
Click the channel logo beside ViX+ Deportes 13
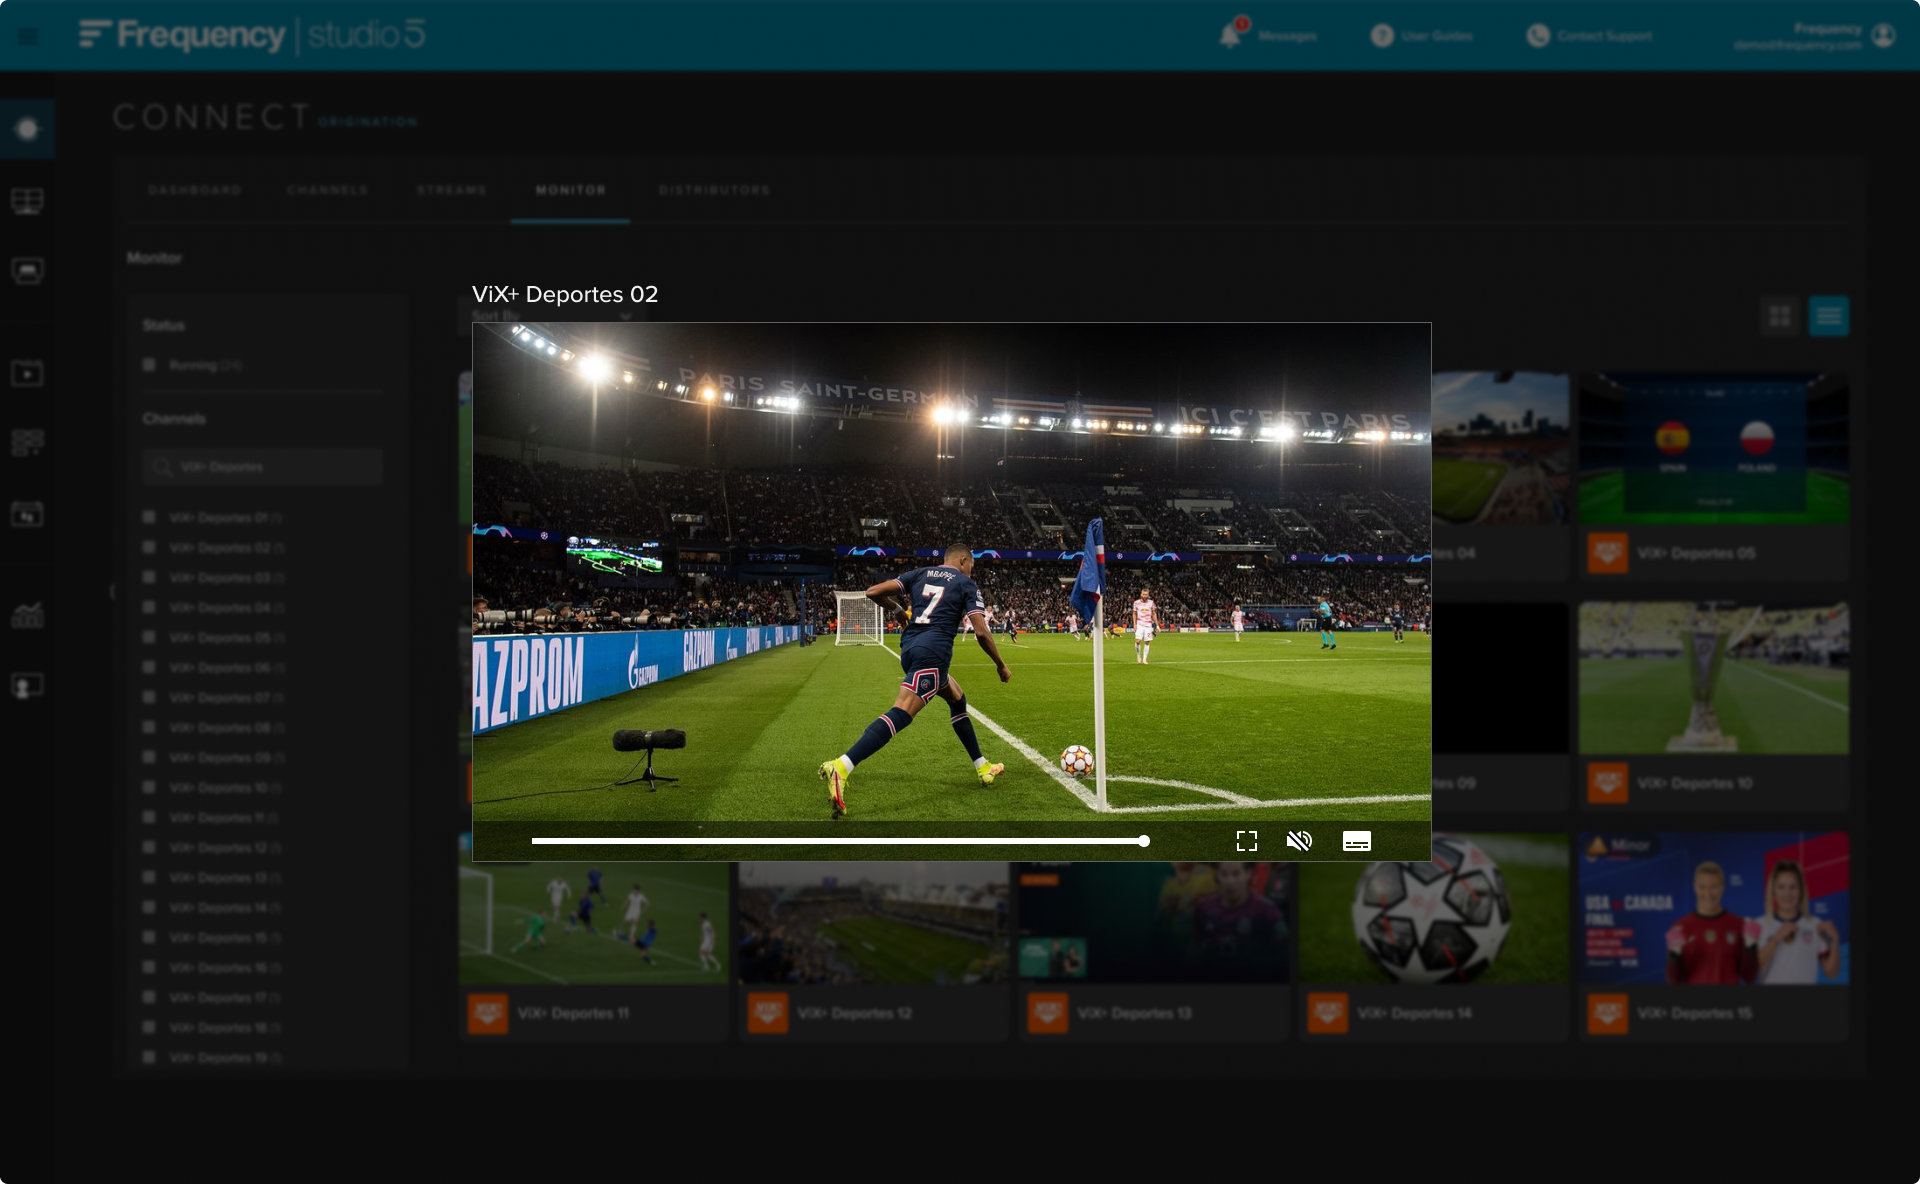click(1048, 1013)
